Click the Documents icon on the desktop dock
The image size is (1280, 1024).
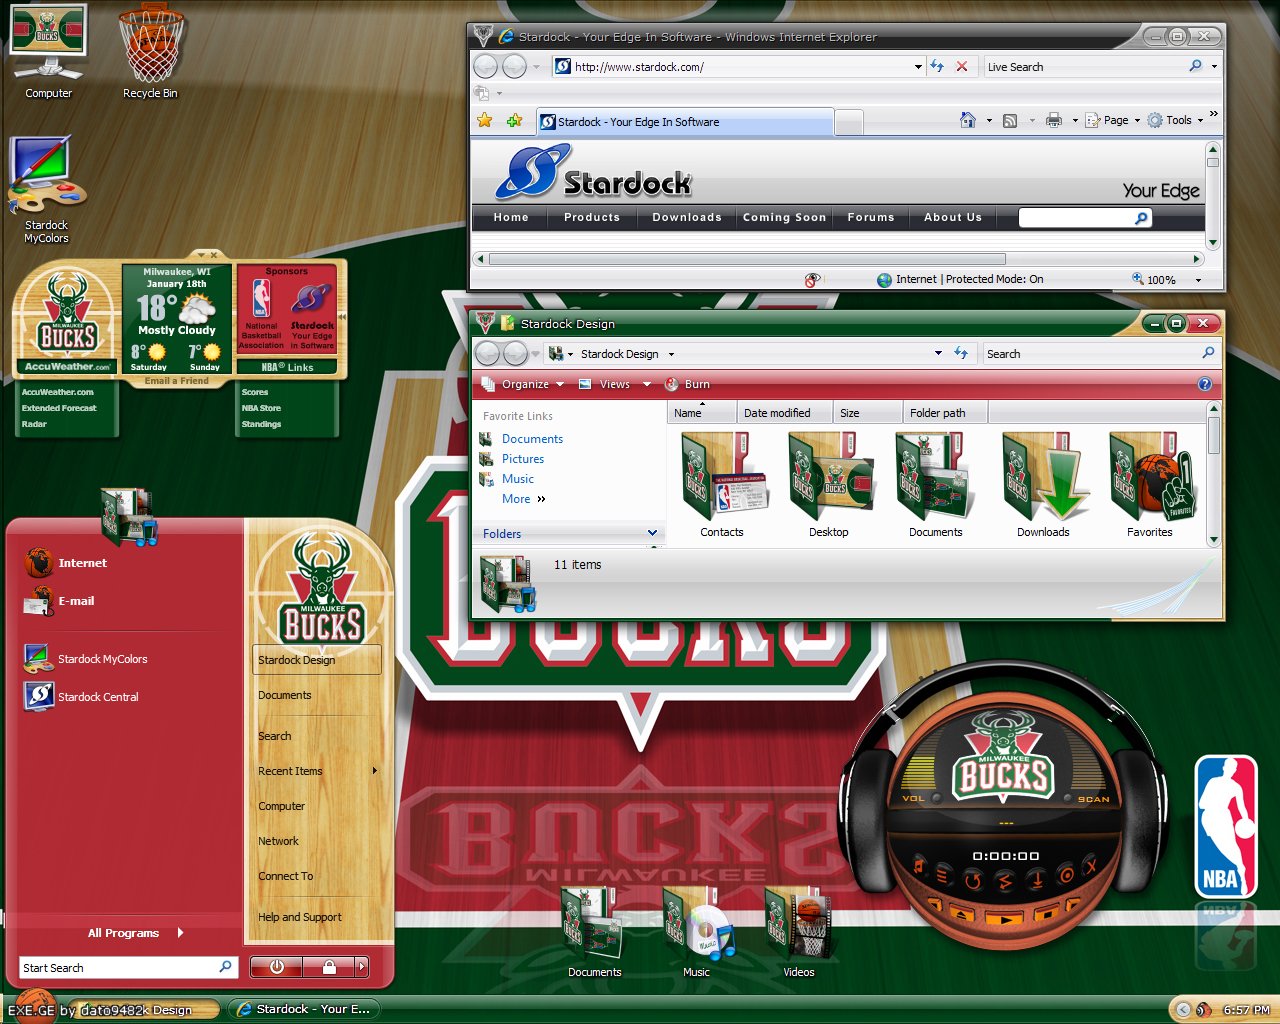click(x=594, y=931)
